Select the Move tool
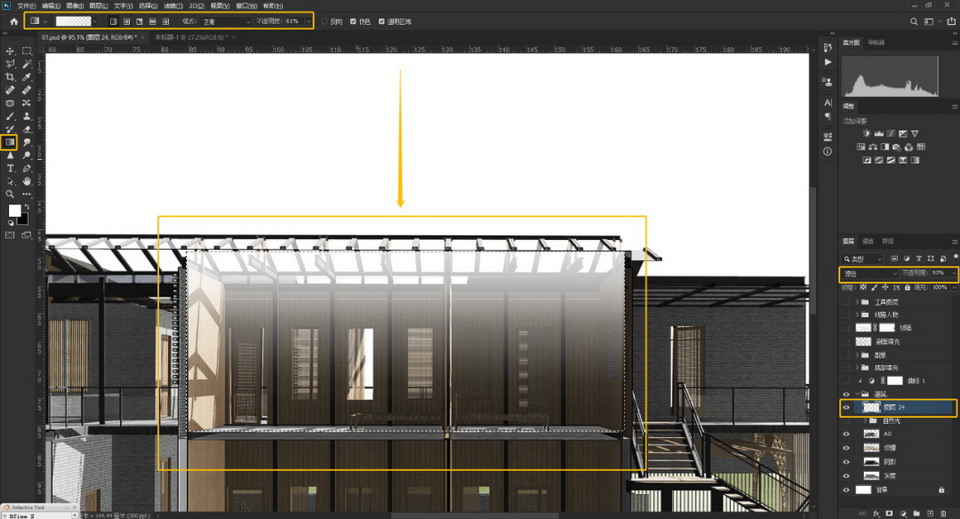Screen dimensions: 960x519 pos(11,51)
